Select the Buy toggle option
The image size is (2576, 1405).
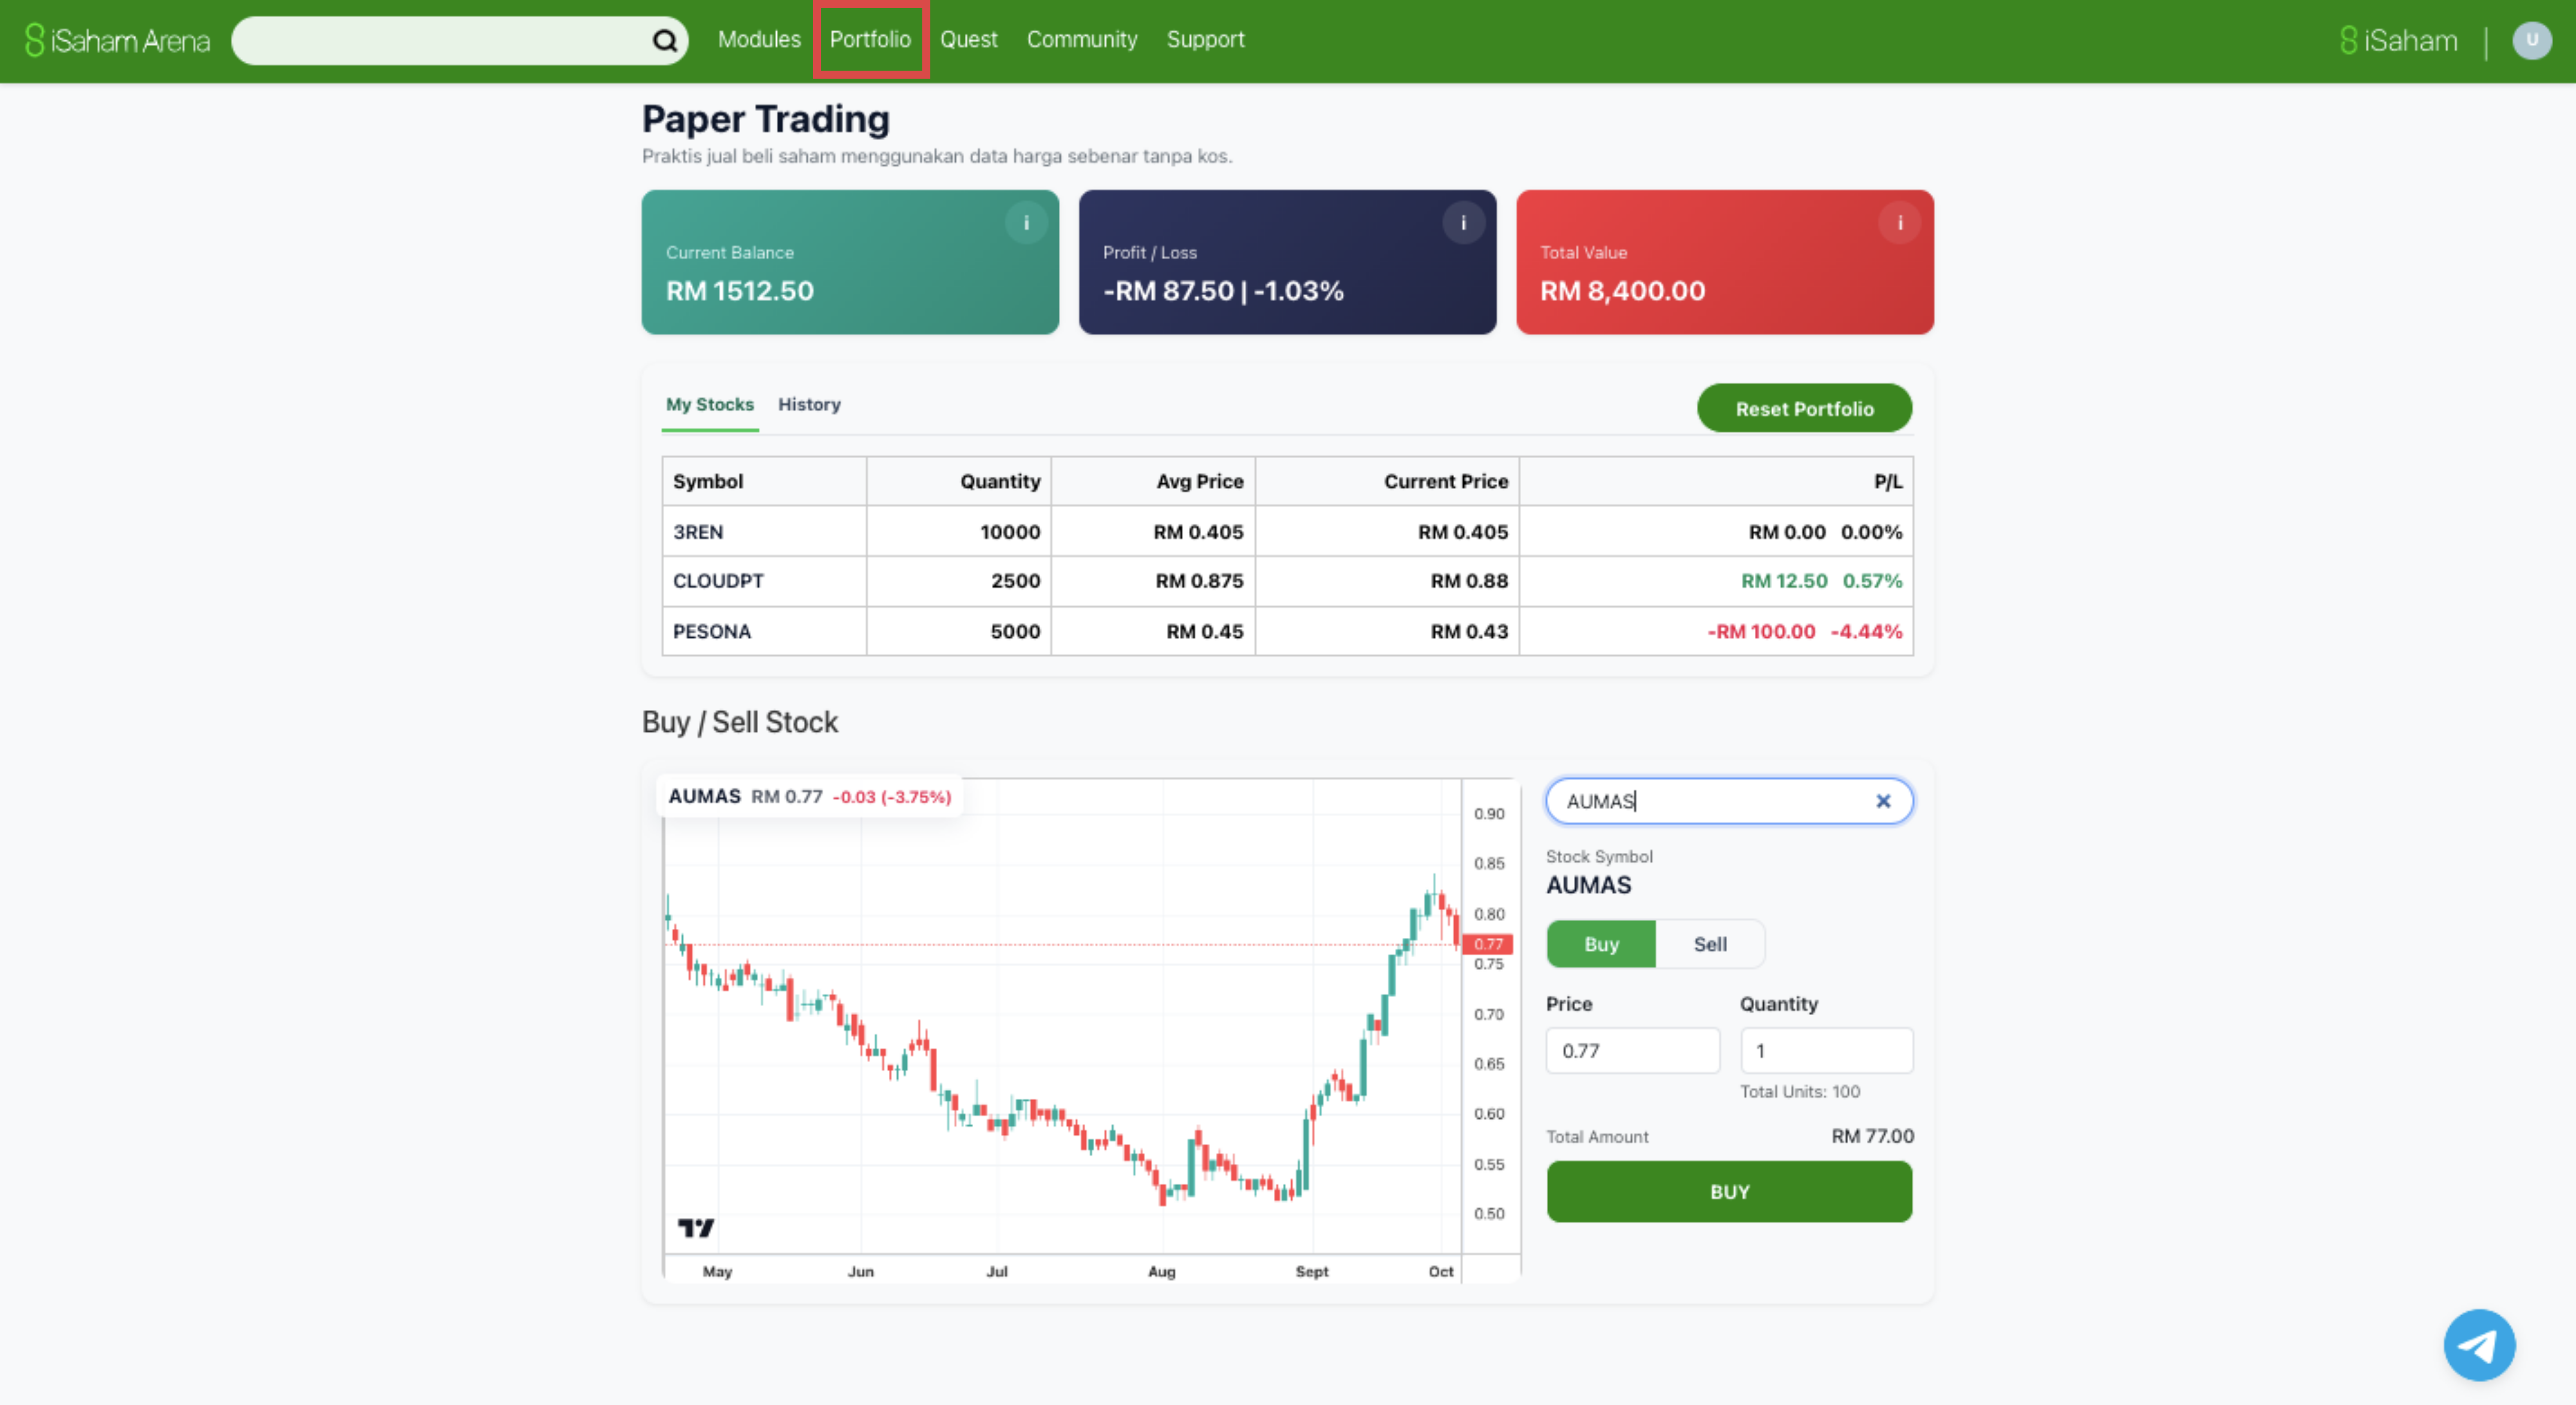click(1600, 944)
